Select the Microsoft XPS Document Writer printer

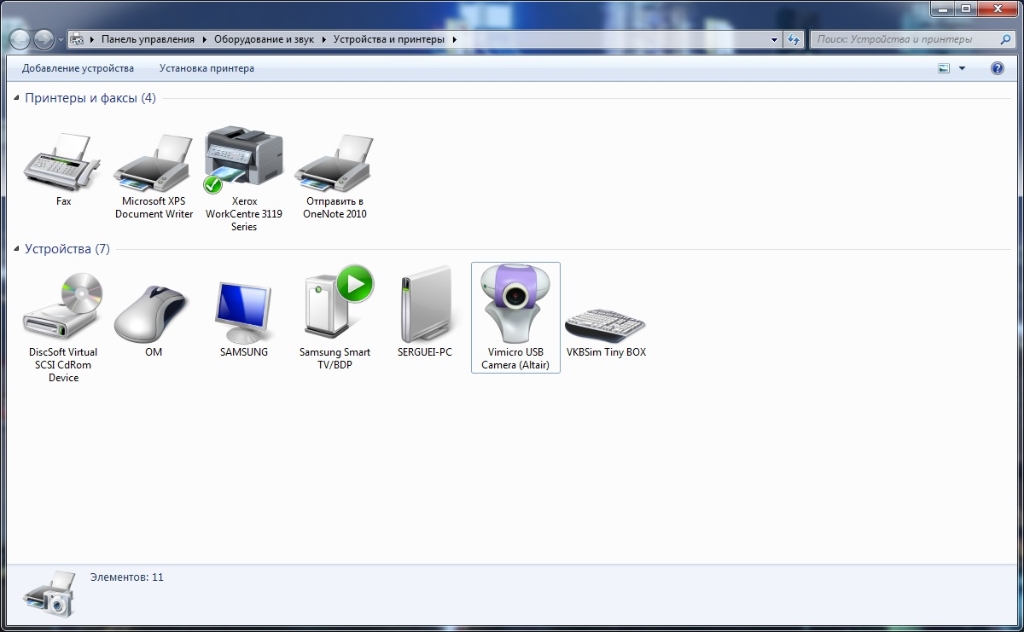pyautogui.click(x=153, y=164)
